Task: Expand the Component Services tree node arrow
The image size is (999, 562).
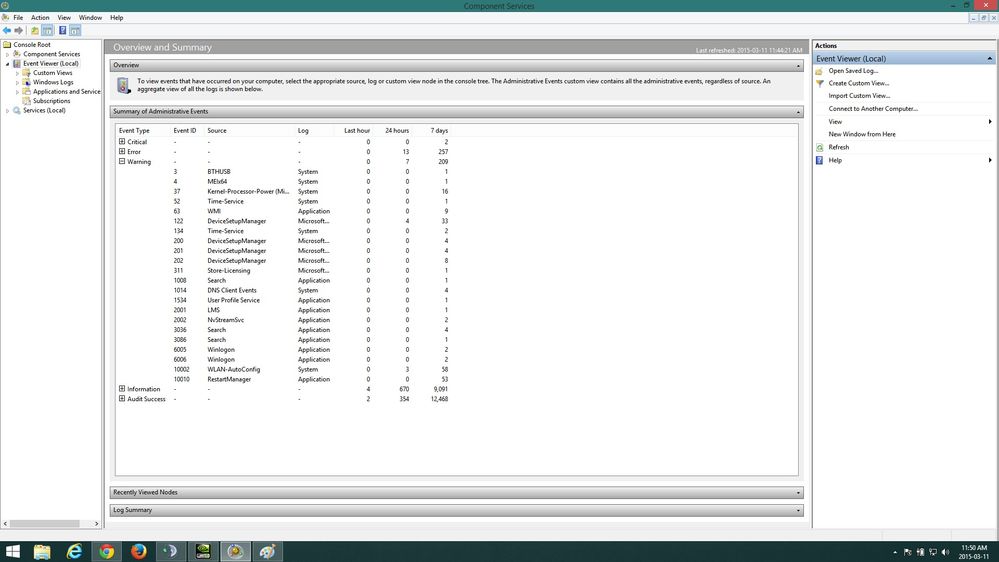Action: (x=8, y=54)
